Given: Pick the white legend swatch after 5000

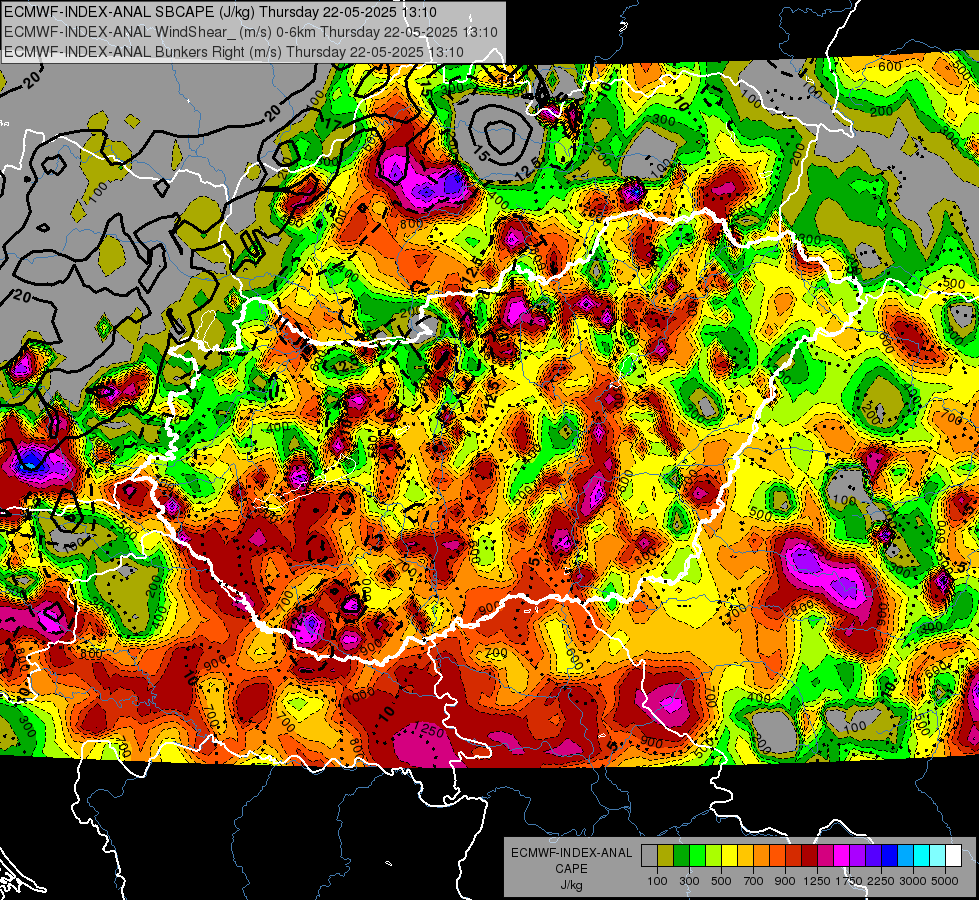Looking at the screenshot, I should pyautogui.click(x=953, y=855).
